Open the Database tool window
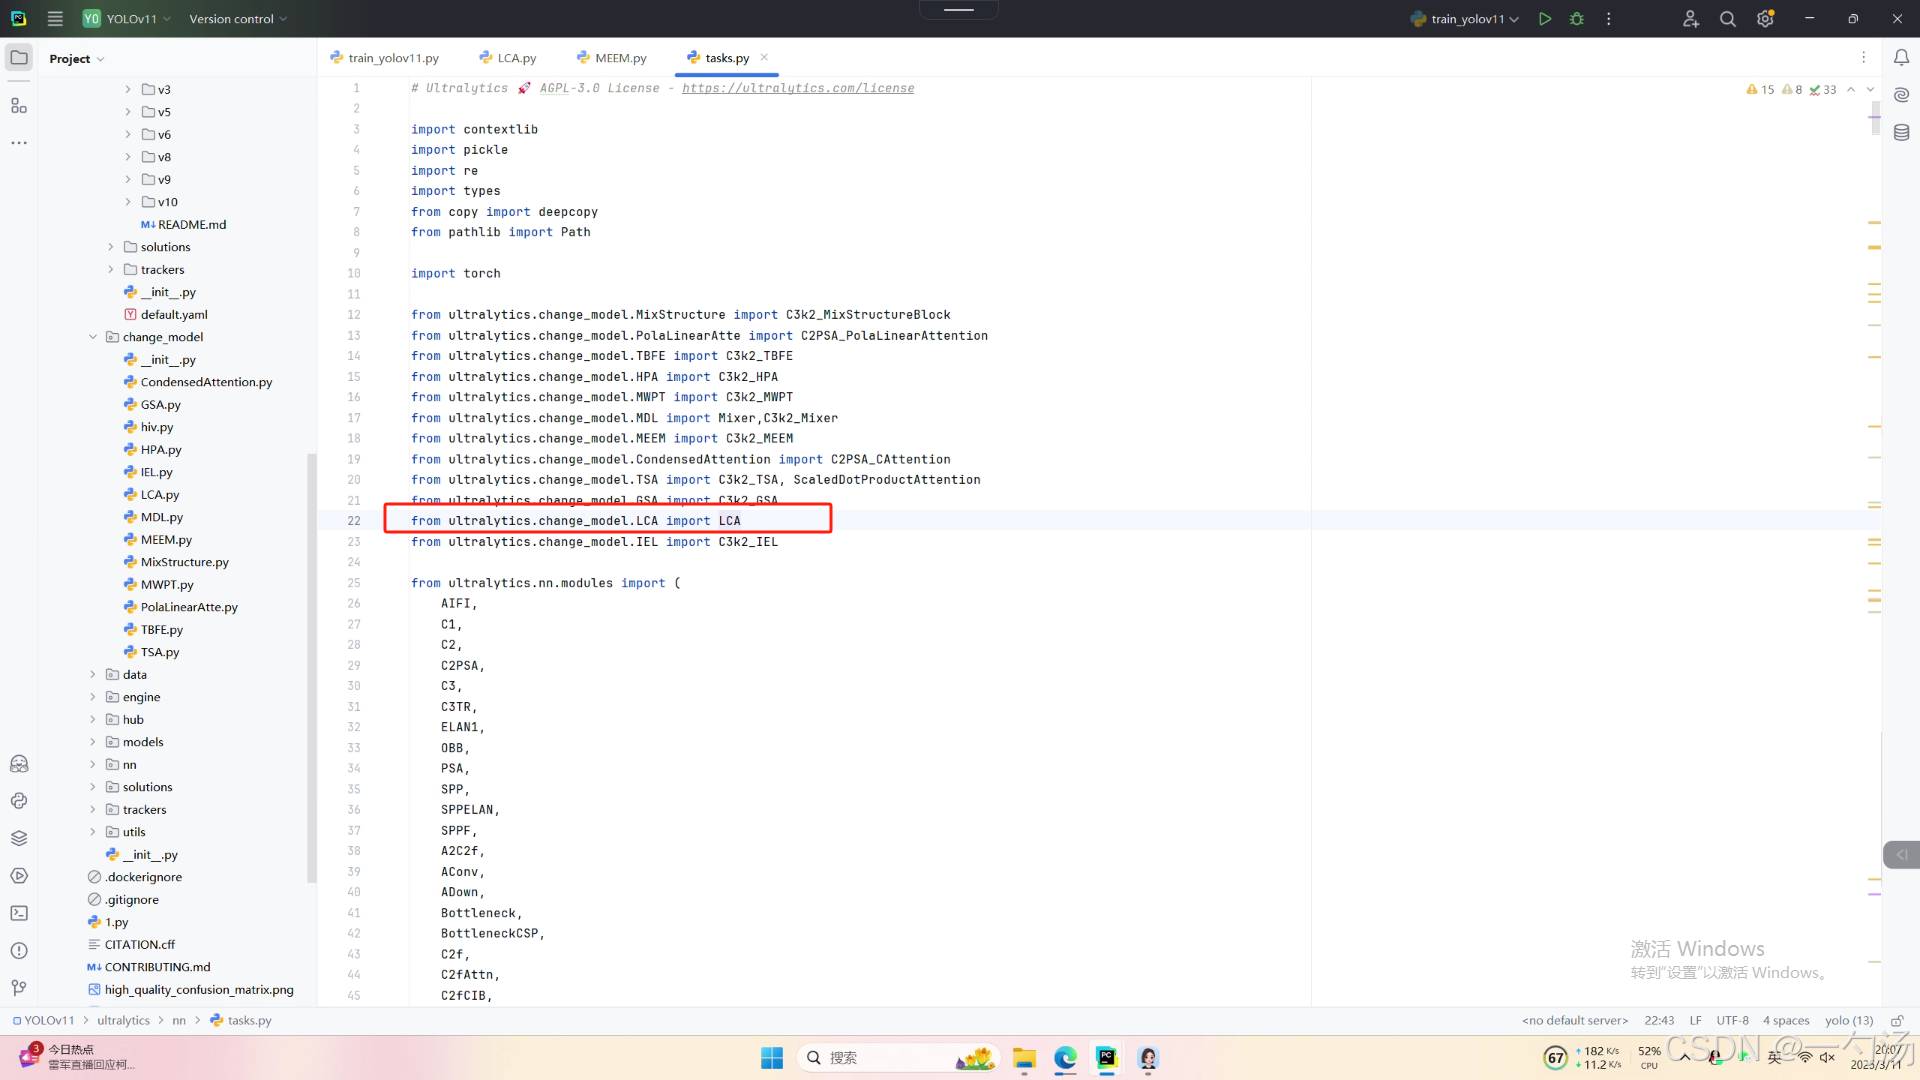 pyautogui.click(x=1901, y=133)
